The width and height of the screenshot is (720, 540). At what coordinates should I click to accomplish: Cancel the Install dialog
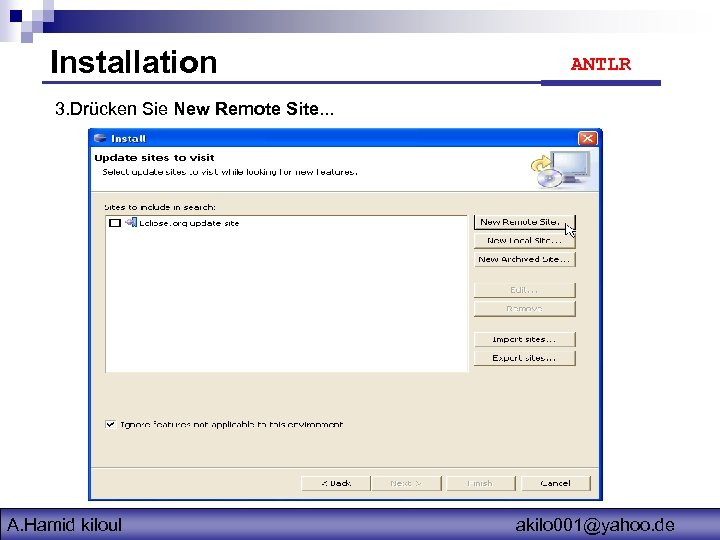pyautogui.click(x=556, y=483)
